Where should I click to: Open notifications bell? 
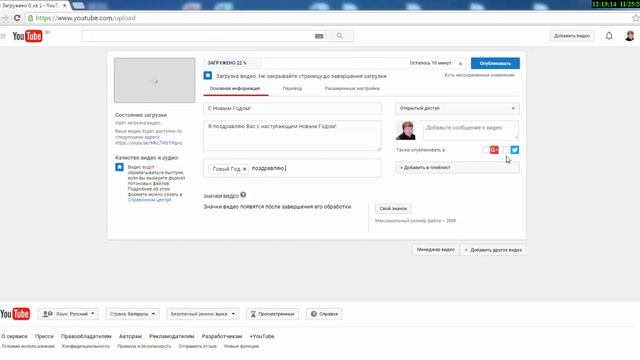tap(609, 36)
